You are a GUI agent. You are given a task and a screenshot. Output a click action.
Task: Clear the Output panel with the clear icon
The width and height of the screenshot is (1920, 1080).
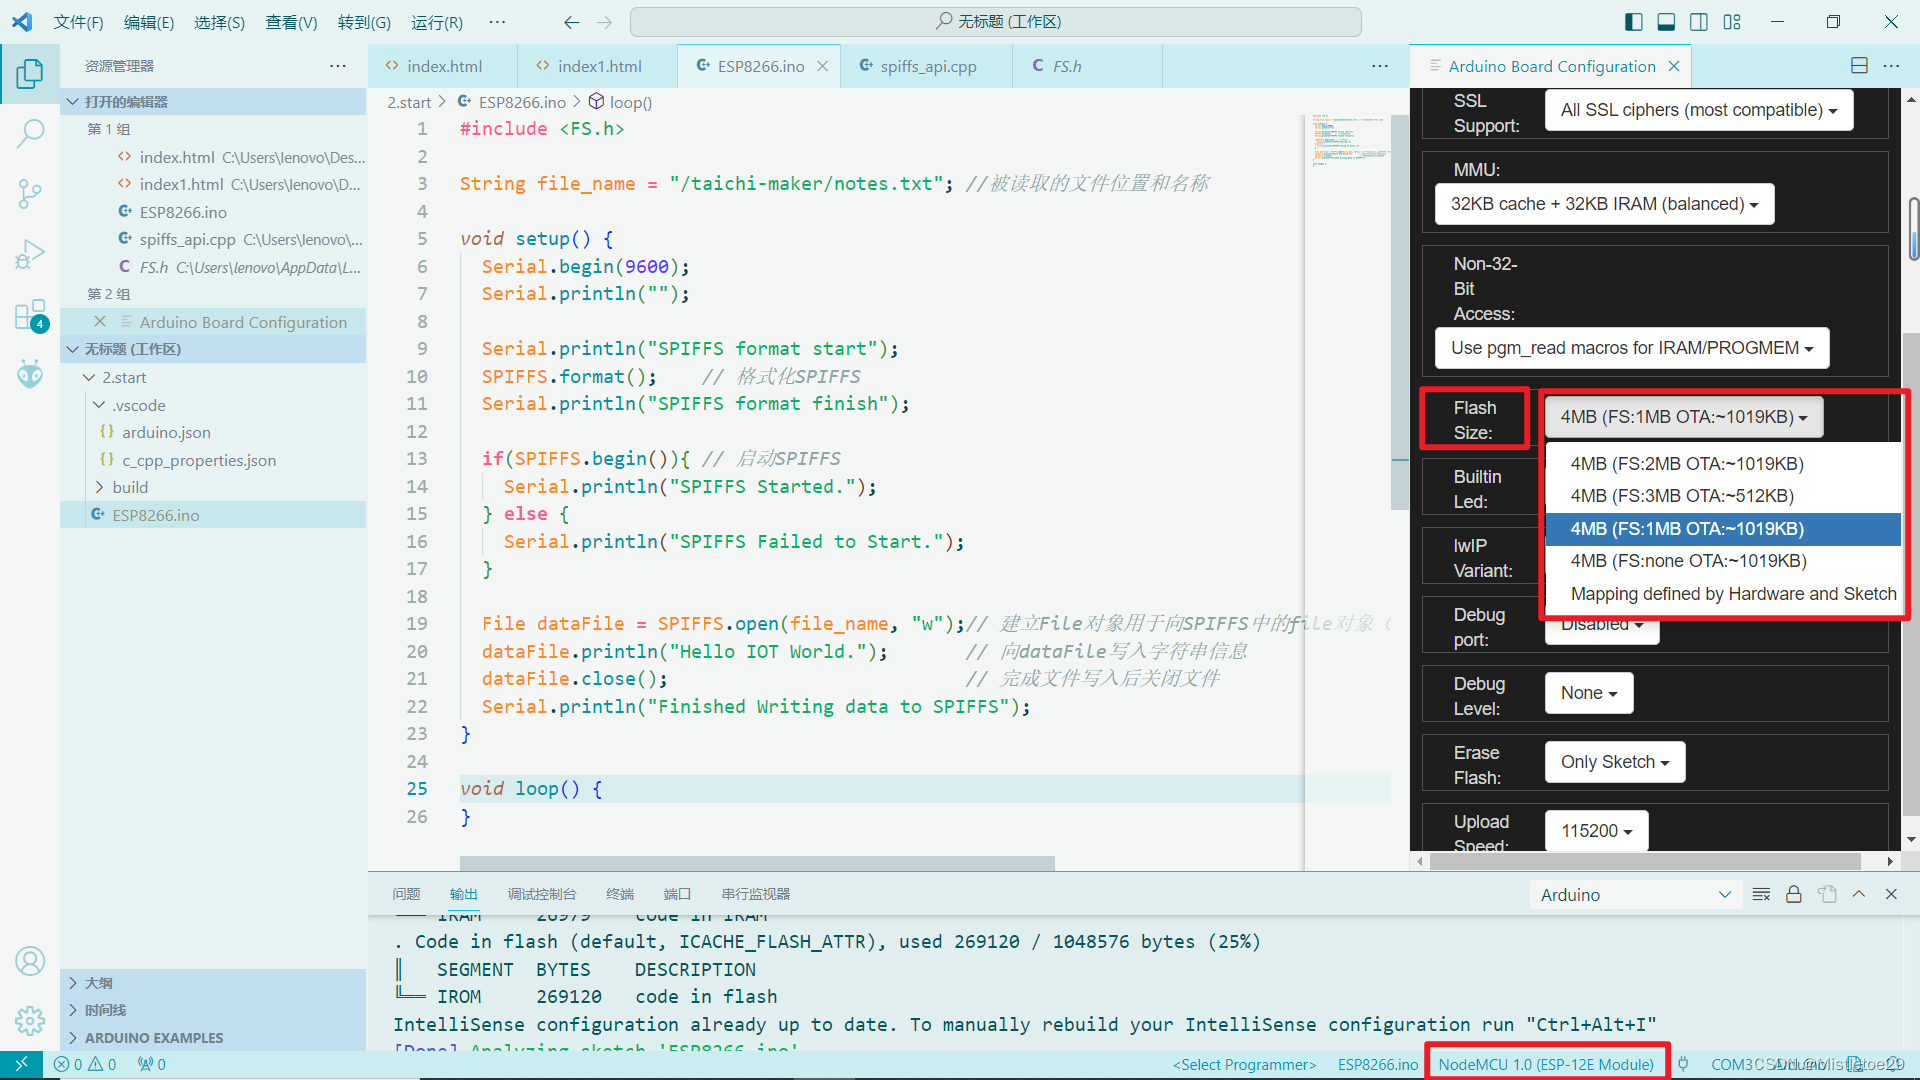tap(1761, 894)
